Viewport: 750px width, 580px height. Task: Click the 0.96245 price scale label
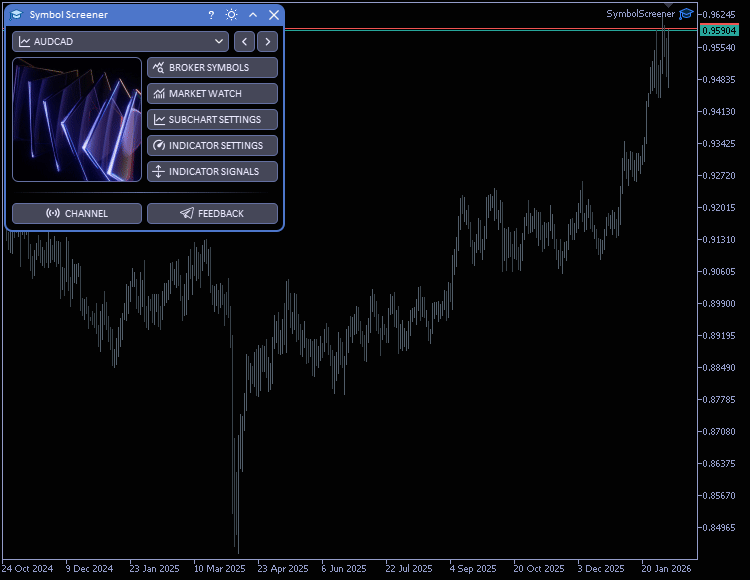click(x=719, y=15)
